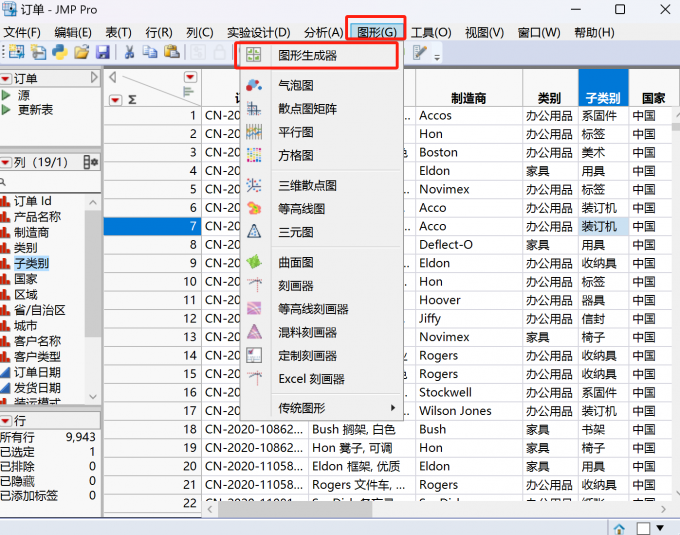Image resolution: width=680 pixels, height=535 pixels.
Task: Click the 定制刻画器 icon
Action: coord(254,355)
